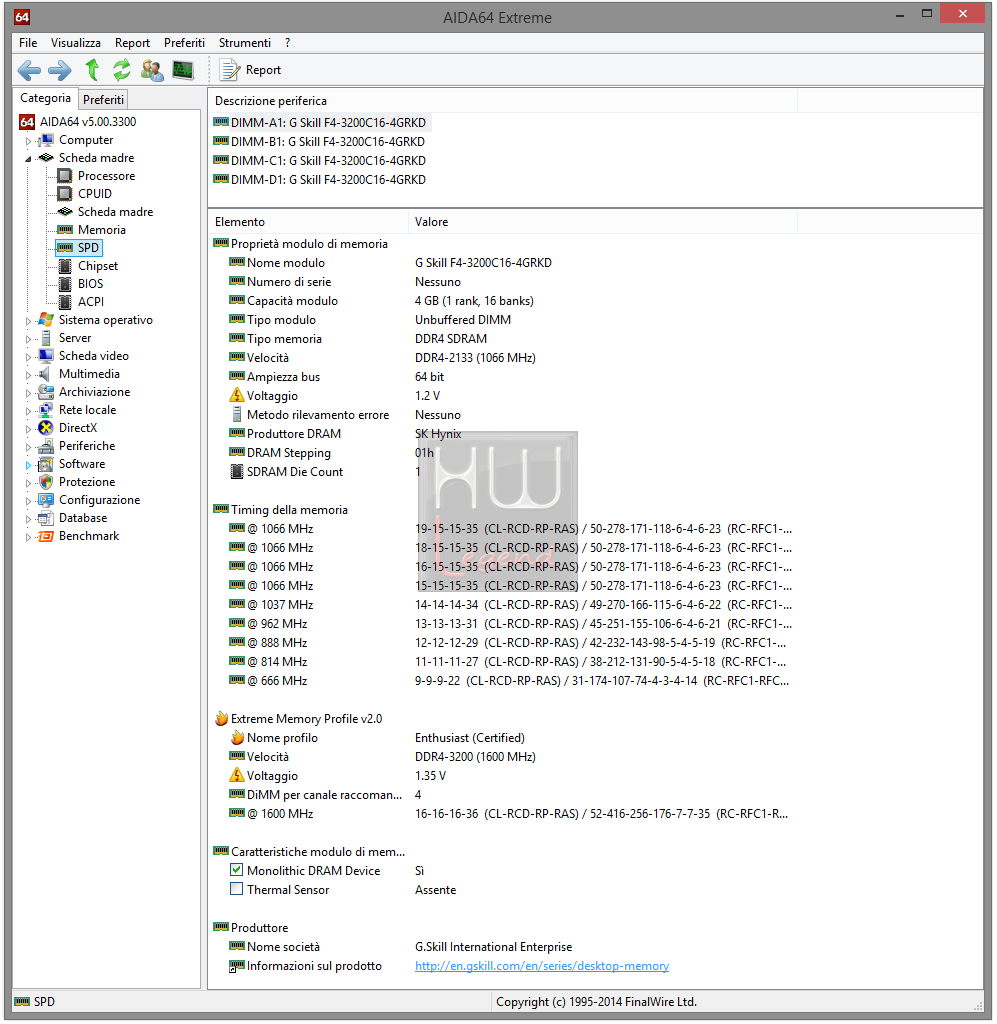Image resolution: width=997 pixels, height=1024 pixels.
Task: Refresh the page with green arrows icon
Action: point(121,69)
